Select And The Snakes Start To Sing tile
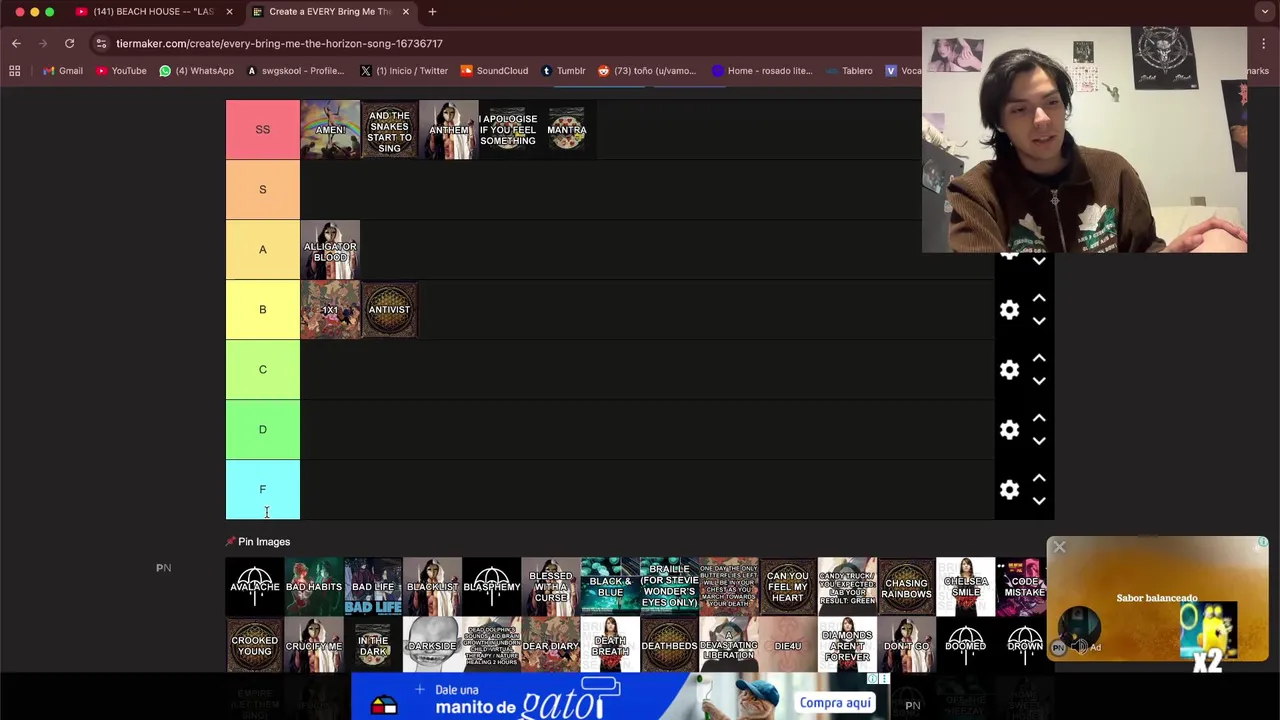 [x=389, y=130]
